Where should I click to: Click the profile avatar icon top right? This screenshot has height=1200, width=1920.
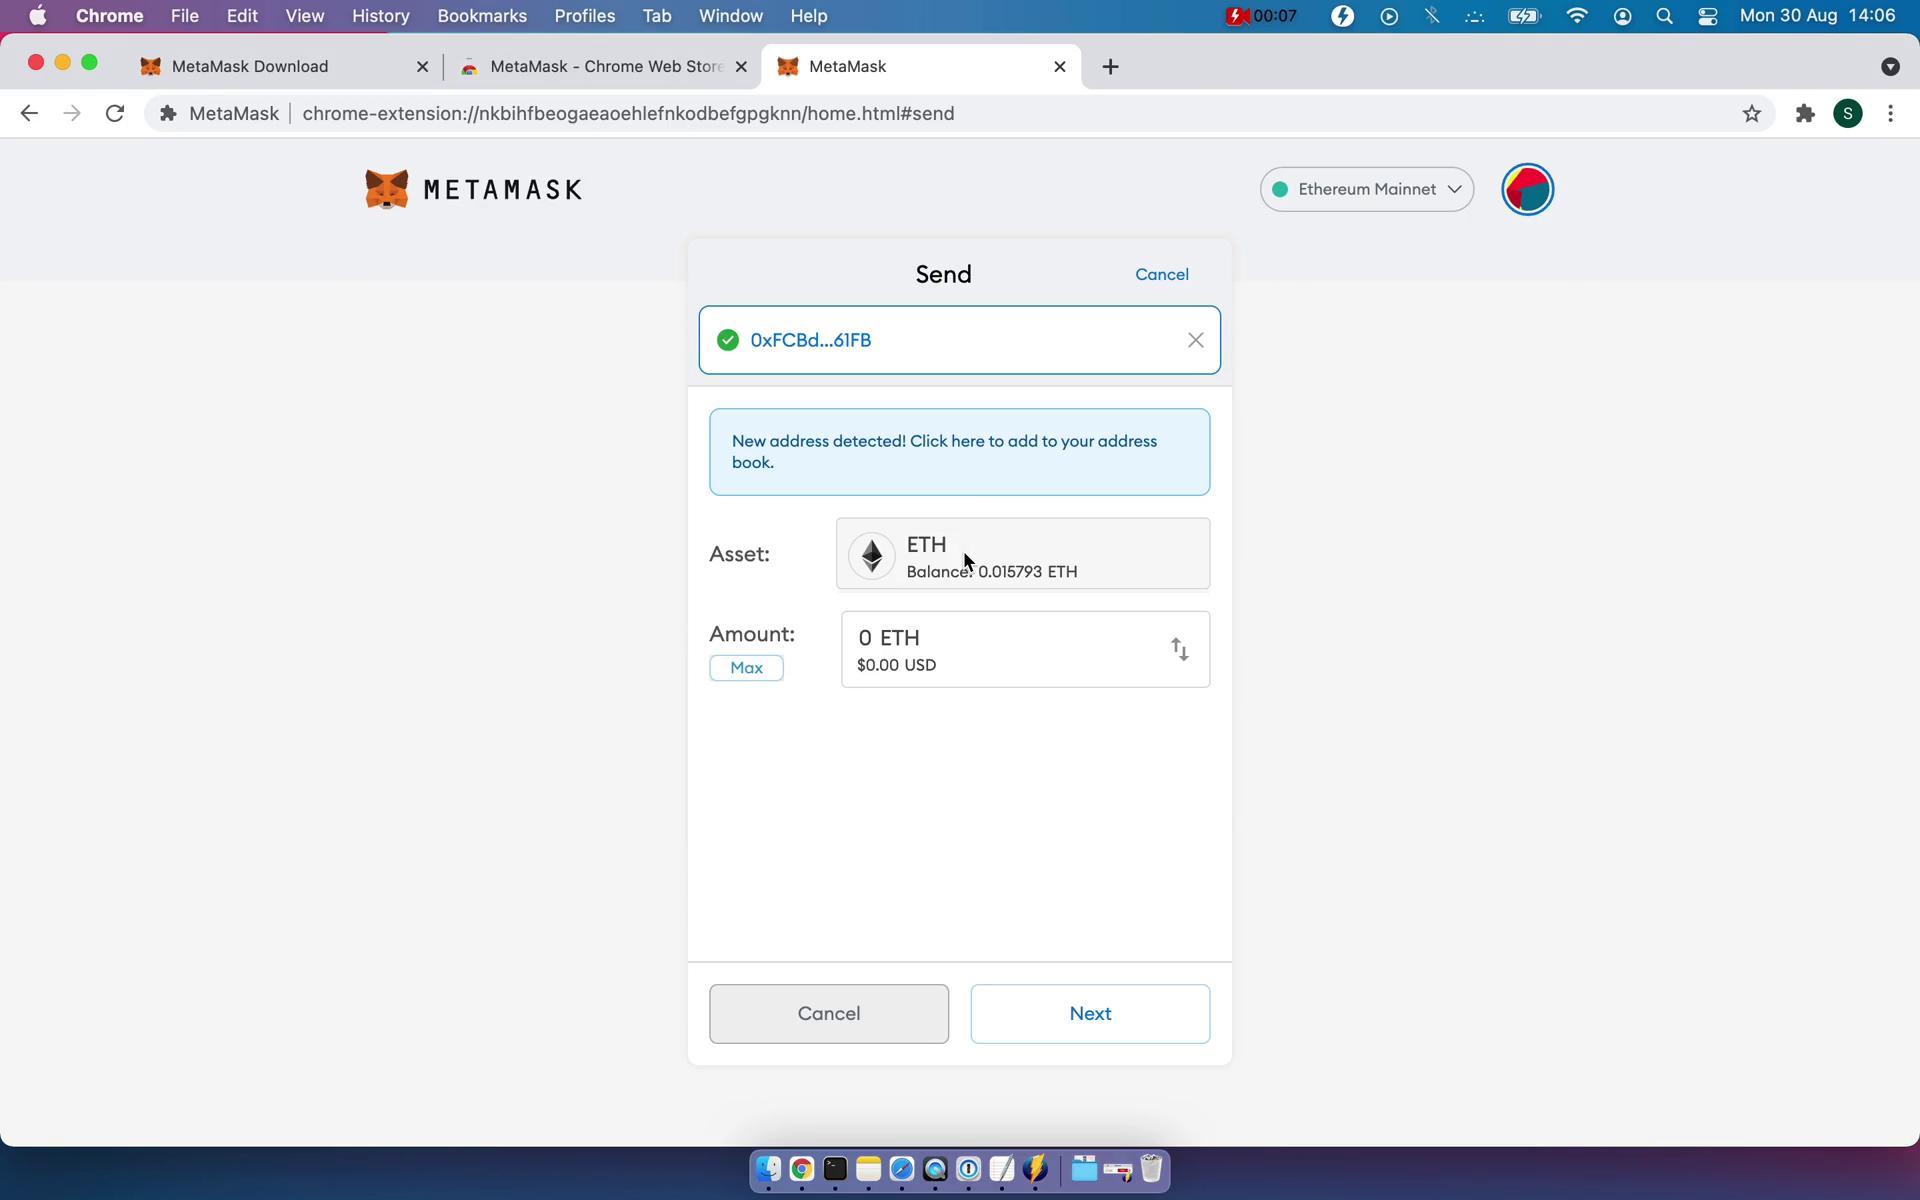1527,188
